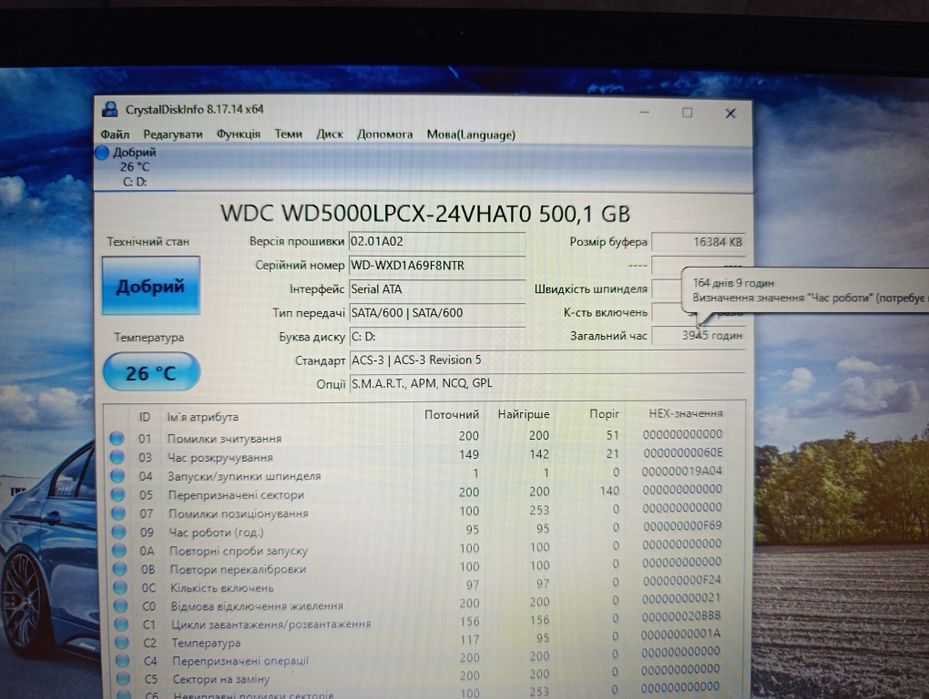Image resolution: width=929 pixels, height=699 pixels.
Task: Select the Повторні спроби запуску attribute name
Action: 239,550
